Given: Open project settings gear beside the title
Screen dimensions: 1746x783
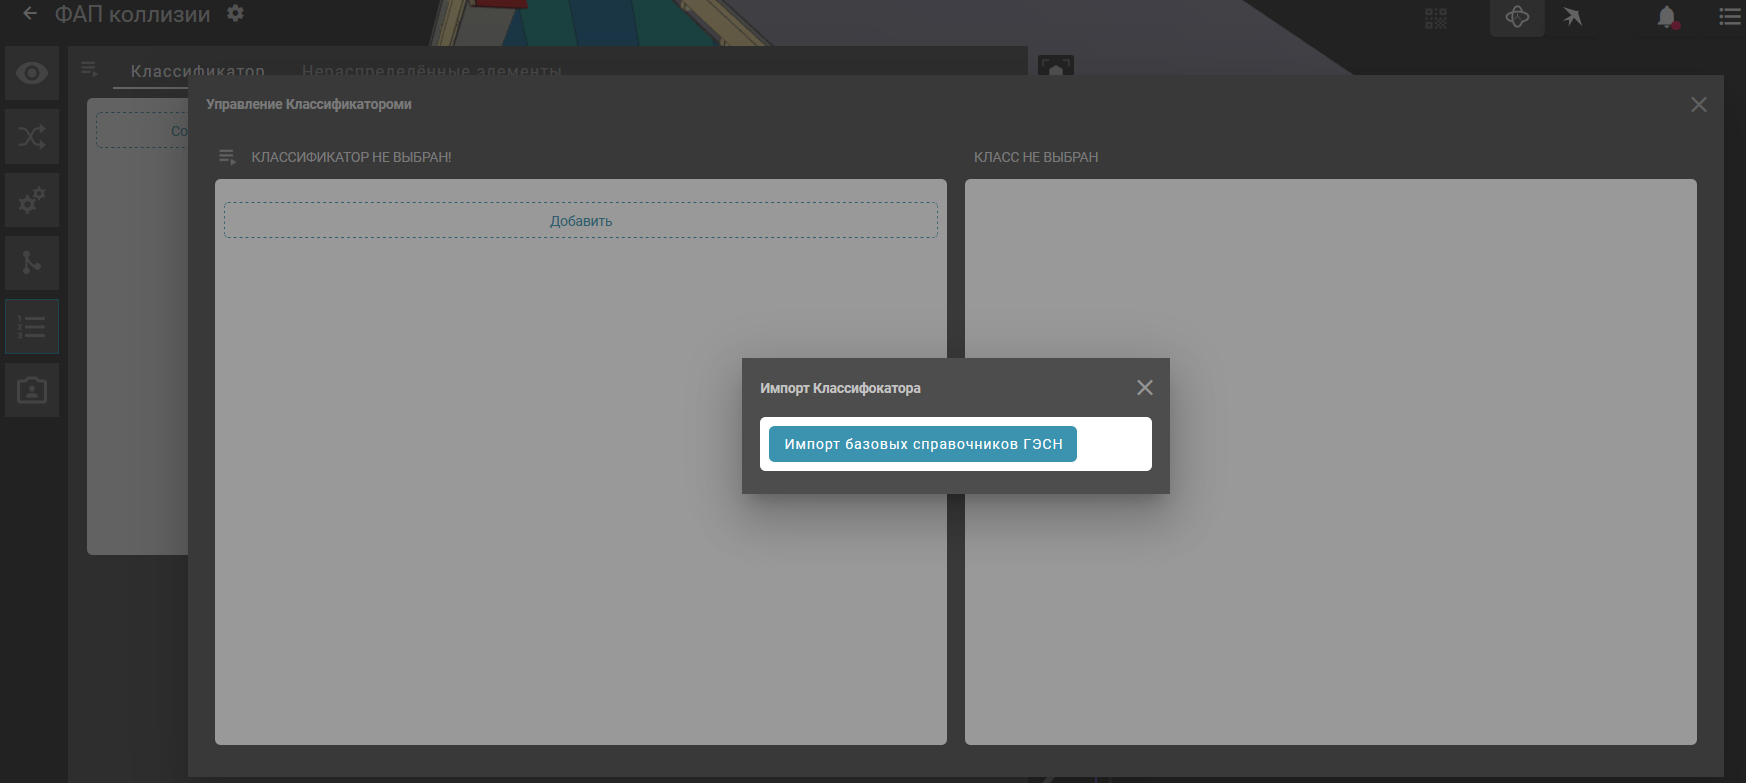Looking at the screenshot, I should click(235, 14).
